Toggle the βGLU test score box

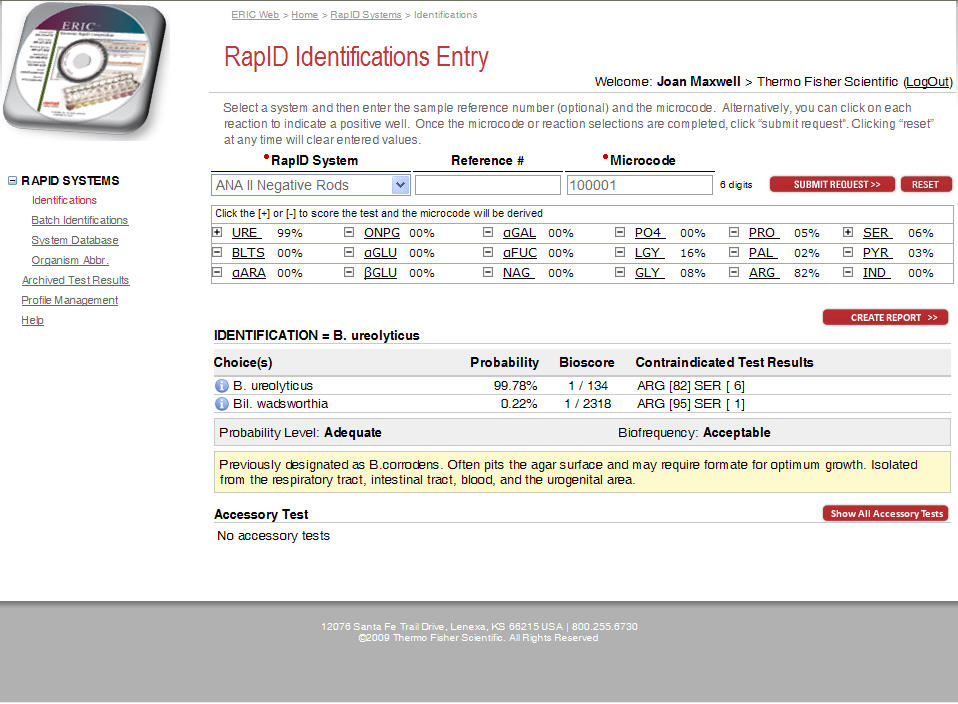(349, 273)
